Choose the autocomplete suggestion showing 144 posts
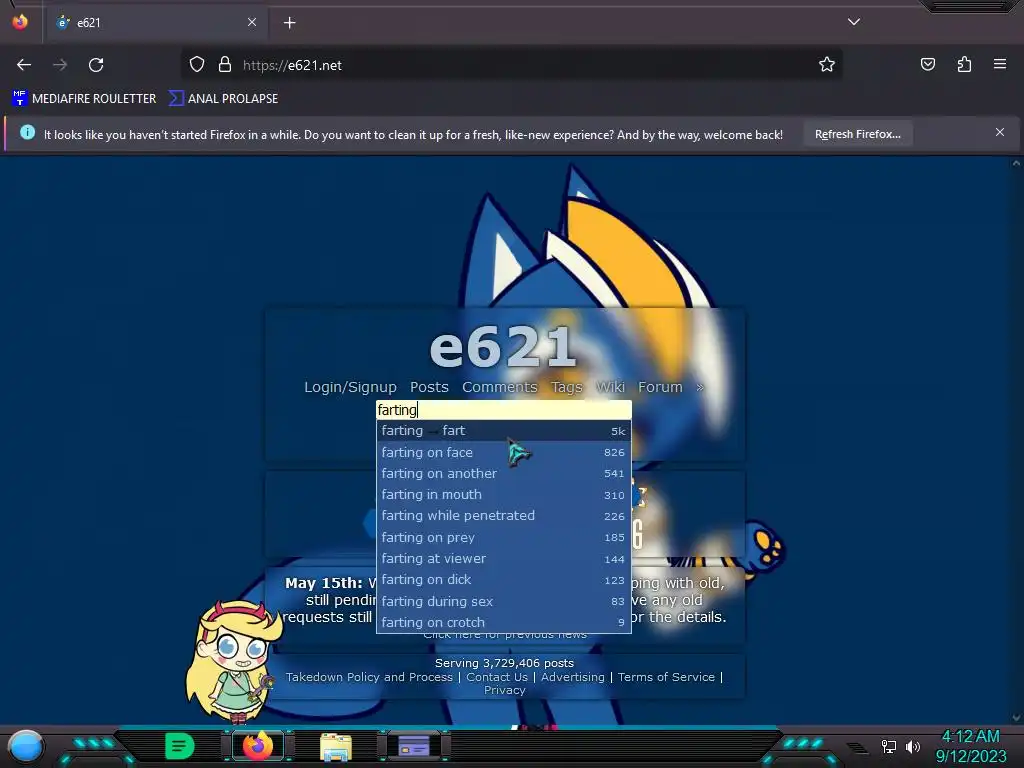 pos(504,558)
